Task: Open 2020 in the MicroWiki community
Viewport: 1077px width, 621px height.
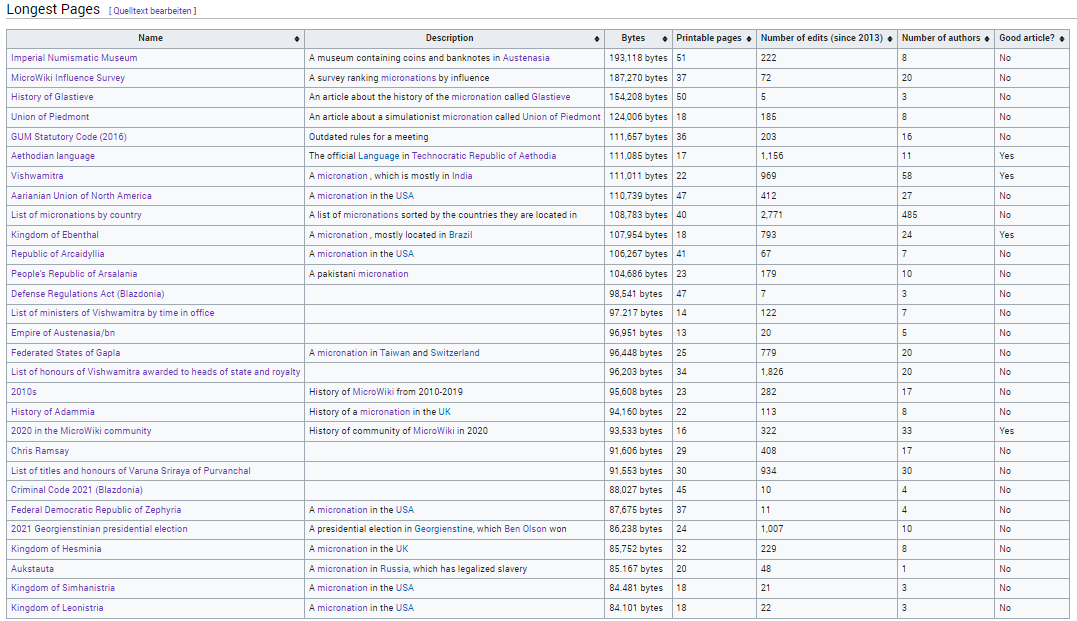Action: pos(81,431)
